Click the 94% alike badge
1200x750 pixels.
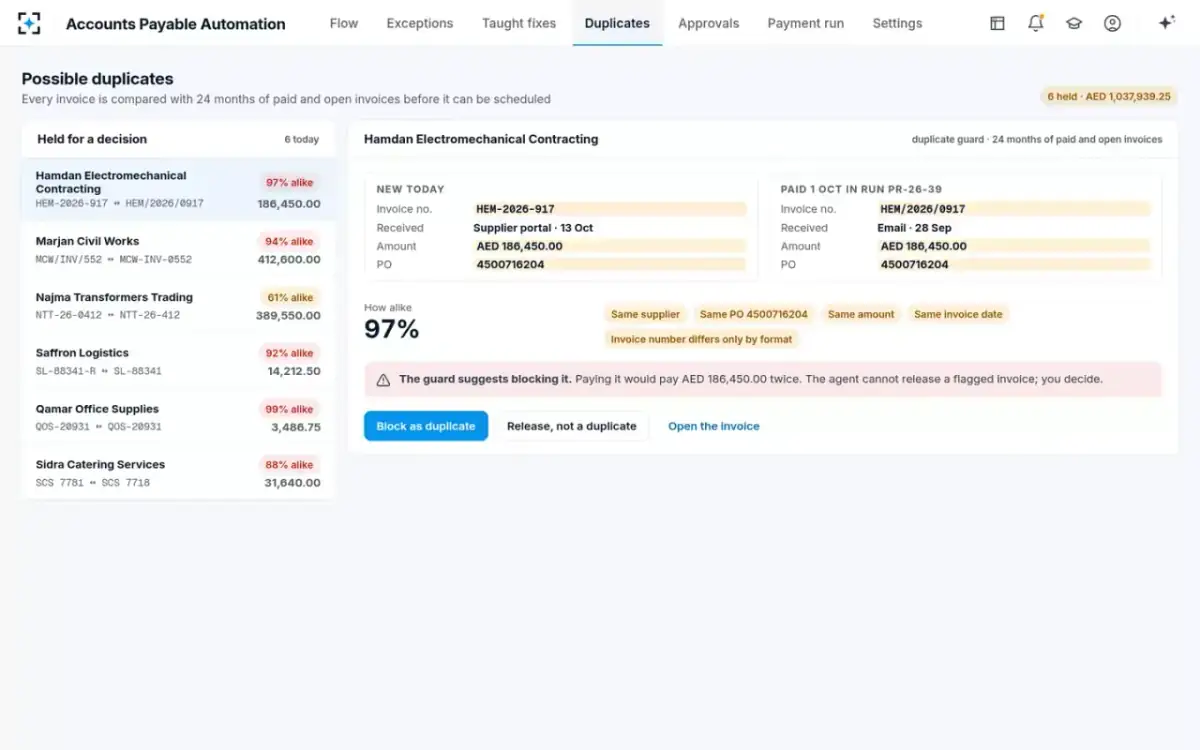(x=290, y=241)
